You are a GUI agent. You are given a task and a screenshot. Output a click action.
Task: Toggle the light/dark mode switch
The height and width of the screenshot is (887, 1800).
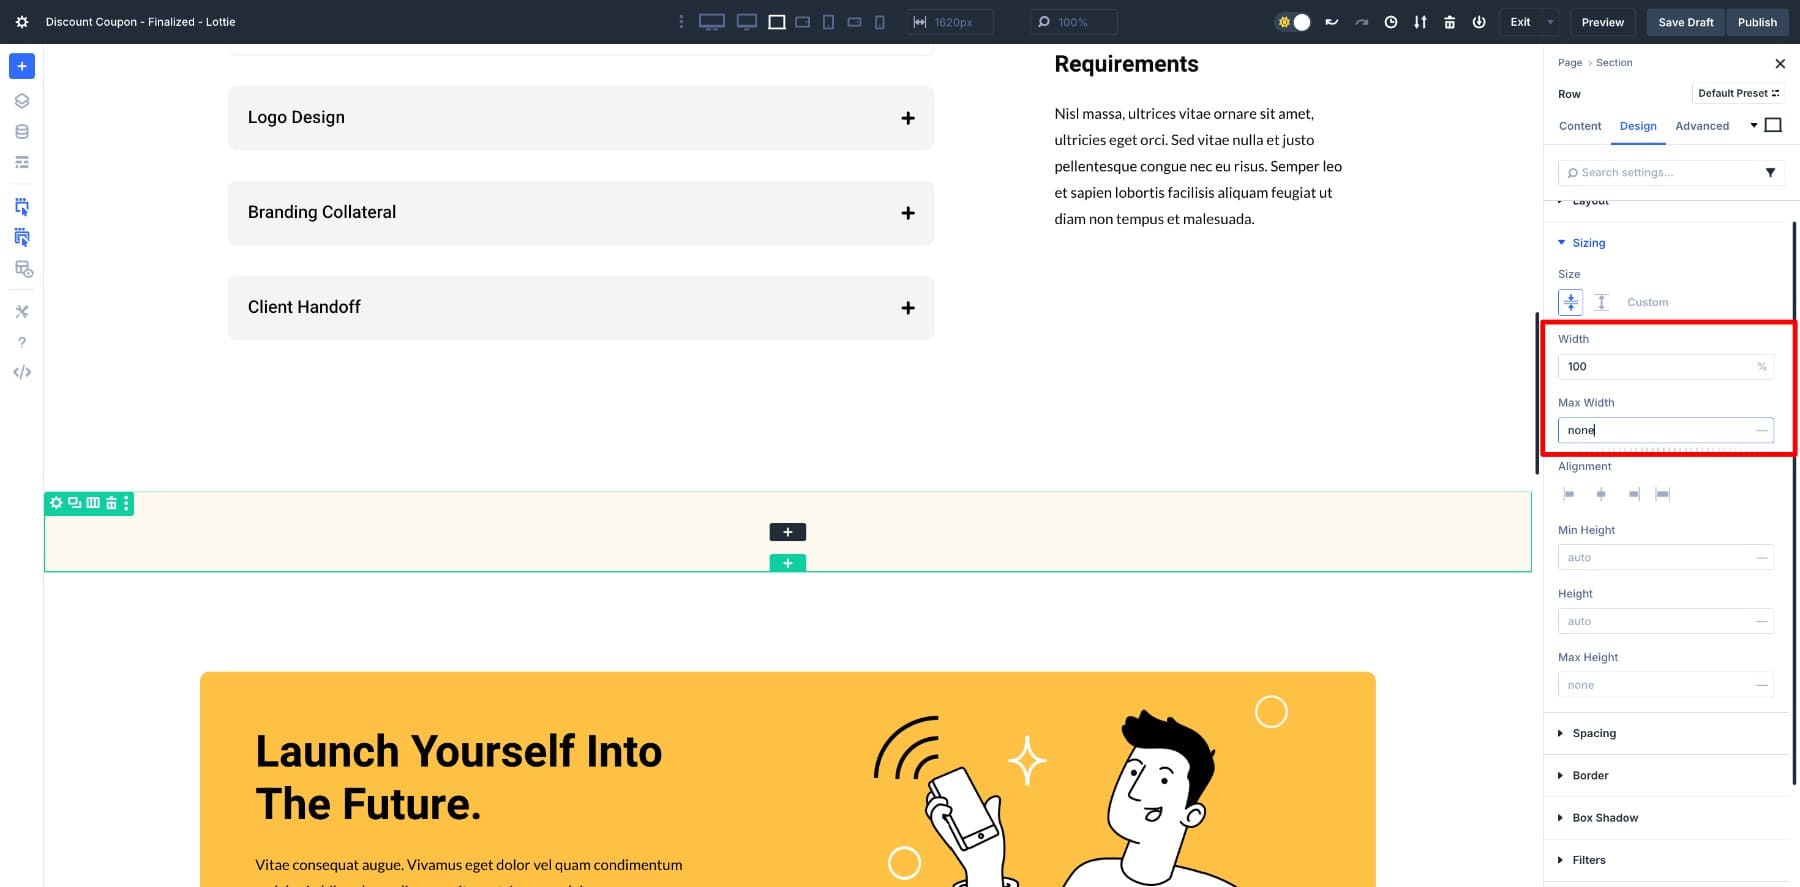1293,22
